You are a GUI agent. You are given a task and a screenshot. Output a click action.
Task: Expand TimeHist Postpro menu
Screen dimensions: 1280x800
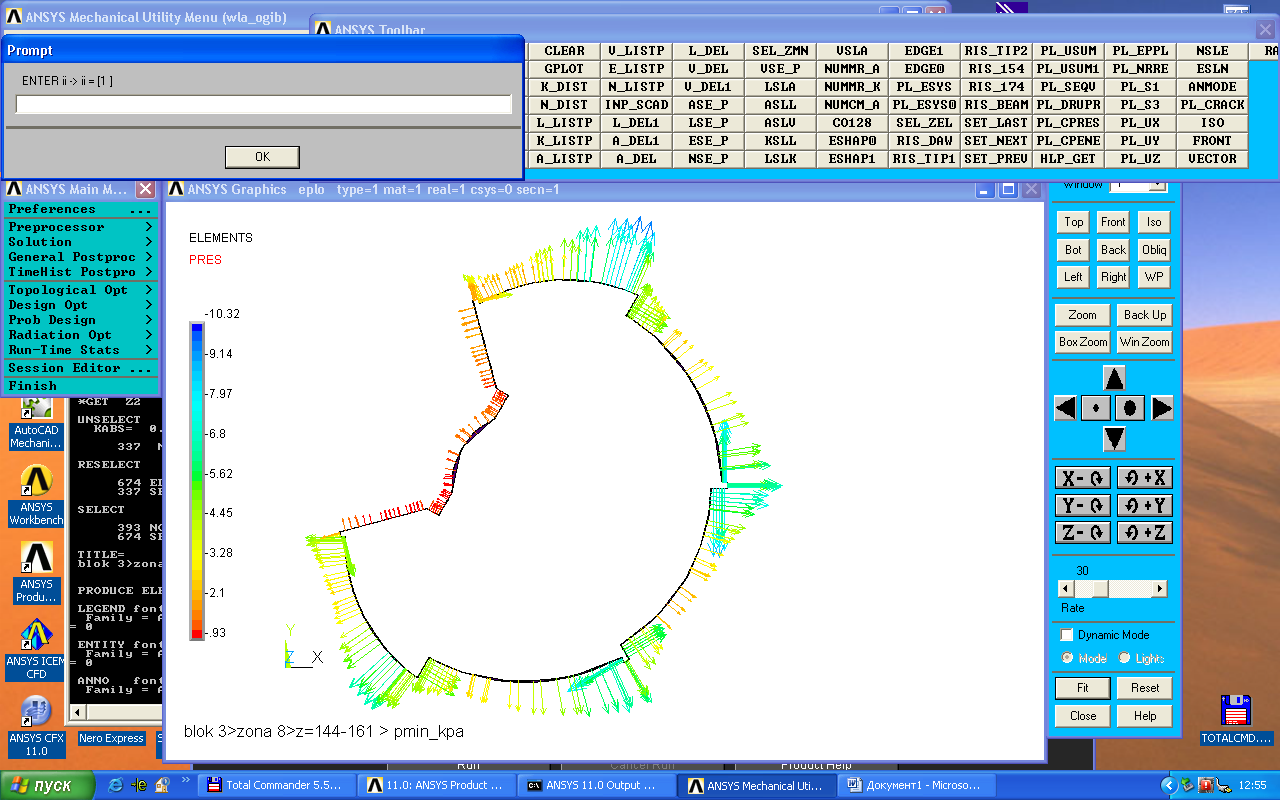[x=80, y=272]
